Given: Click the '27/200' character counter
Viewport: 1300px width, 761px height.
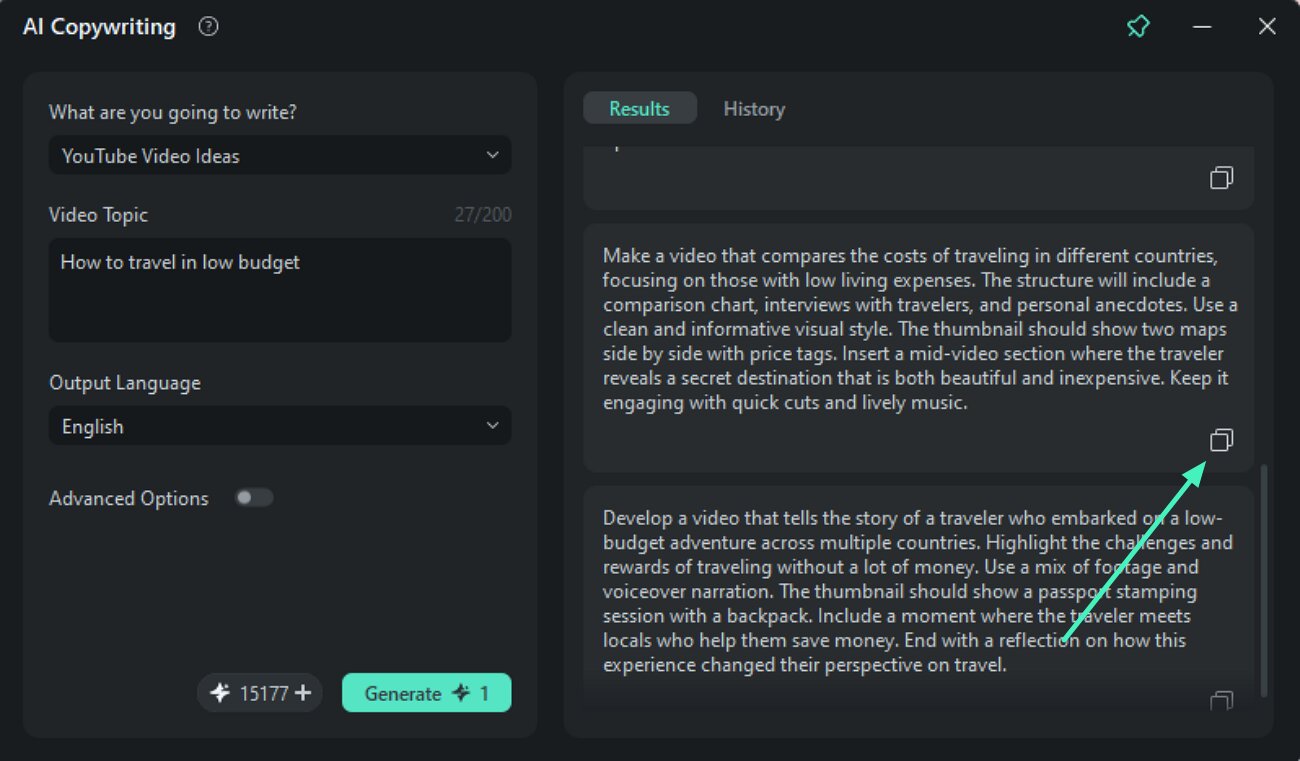Looking at the screenshot, I should point(483,215).
